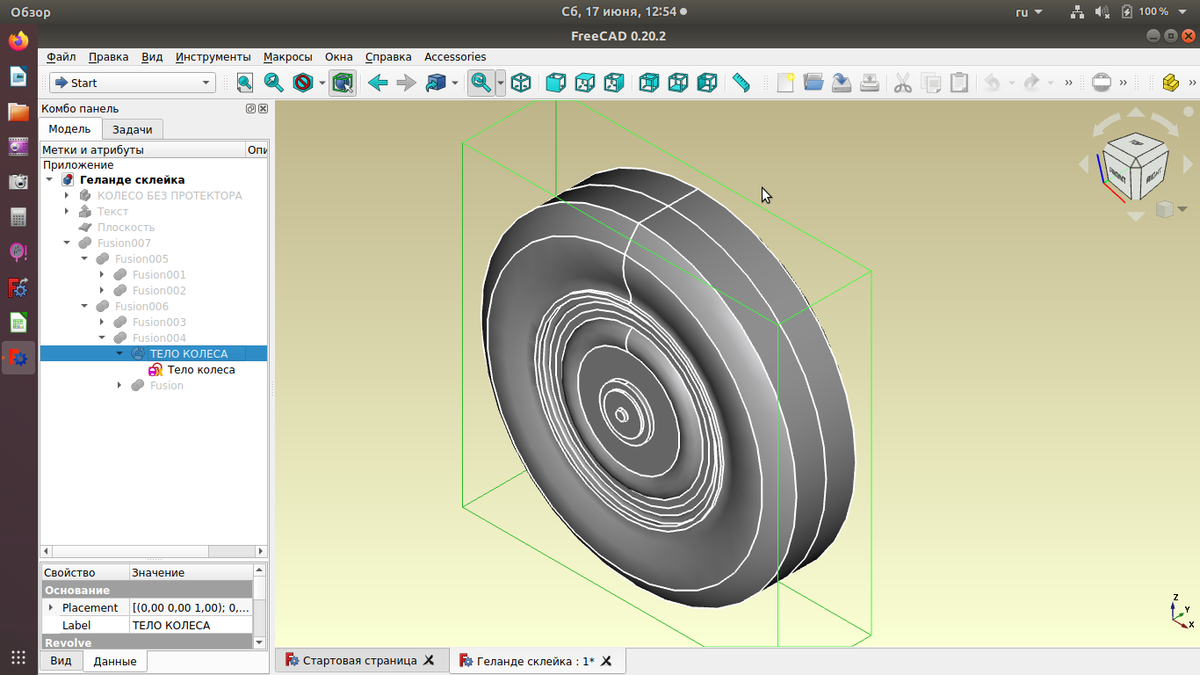
Task: Click the open document folder icon
Action: pyautogui.click(x=813, y=83)
